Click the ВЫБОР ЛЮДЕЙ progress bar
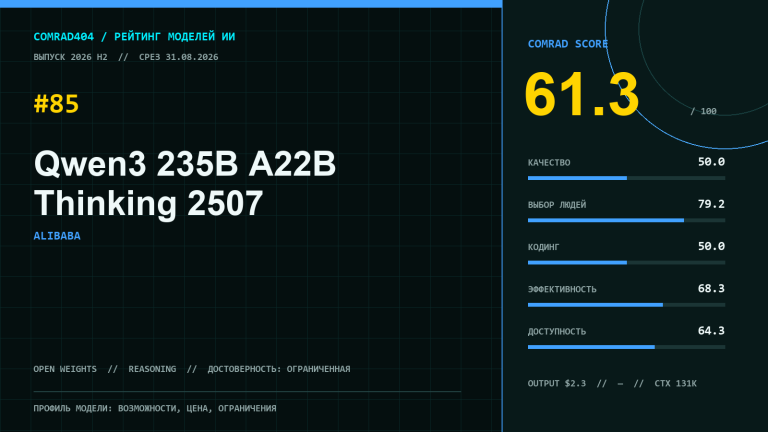The height and width of the screenshot is (432, 768). tap(626, 220)
